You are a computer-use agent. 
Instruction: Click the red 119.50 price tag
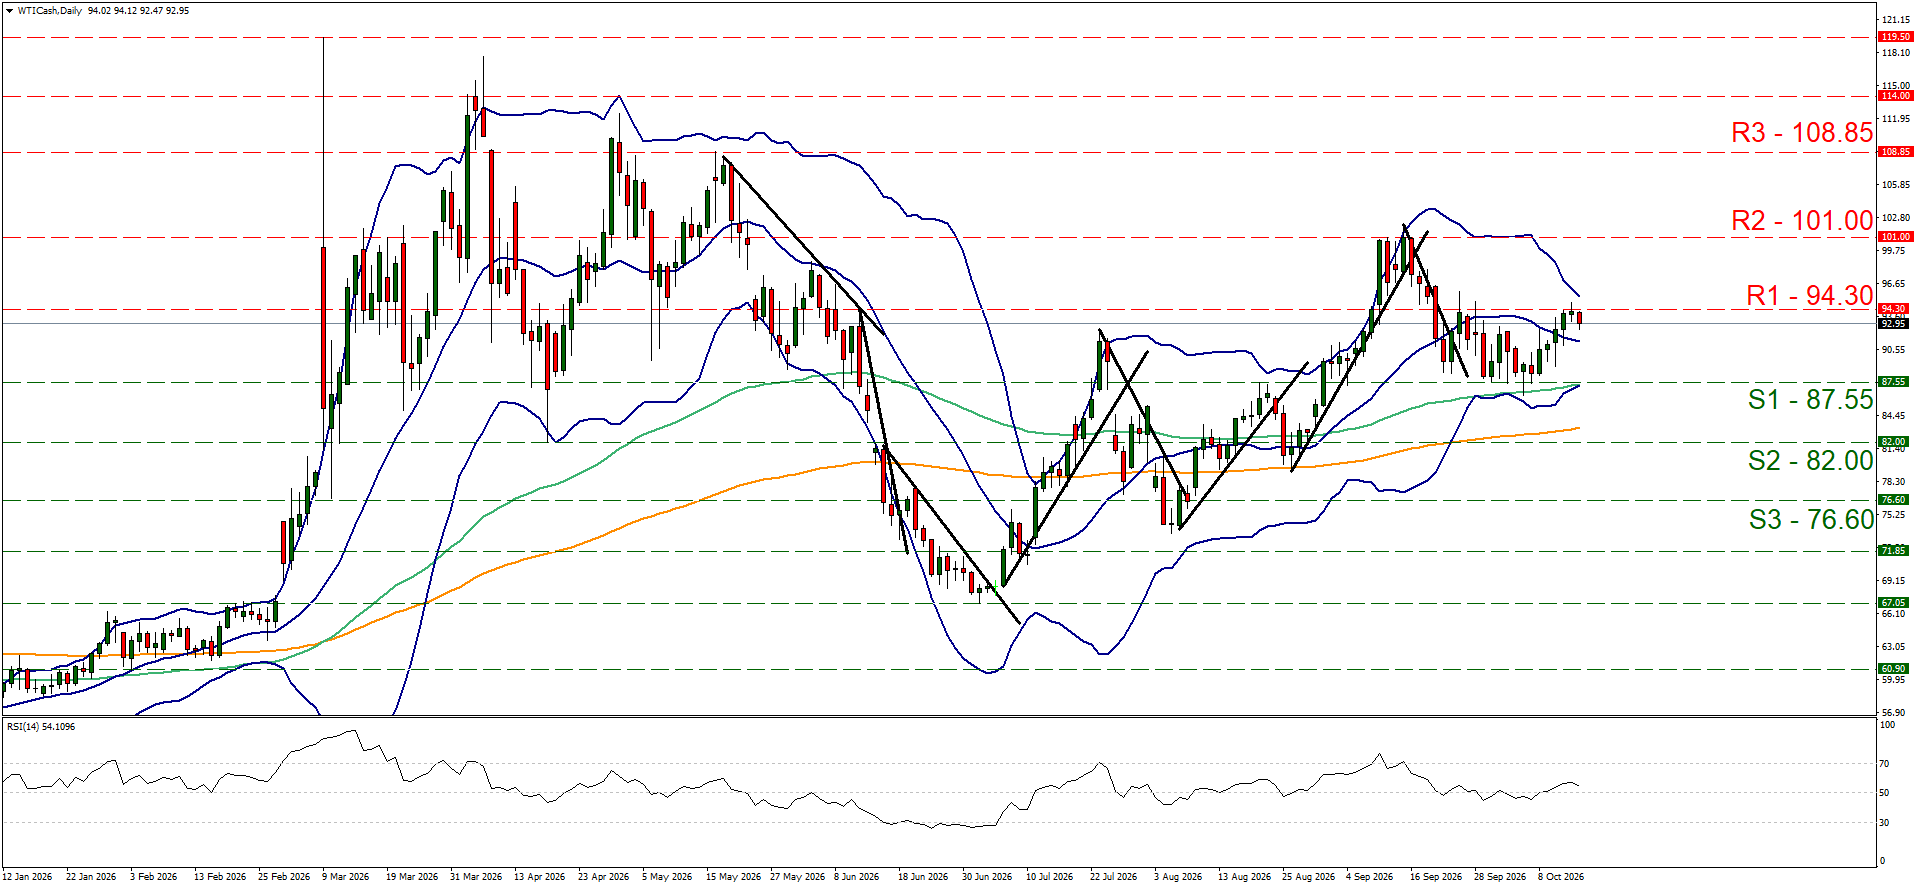1895,37
